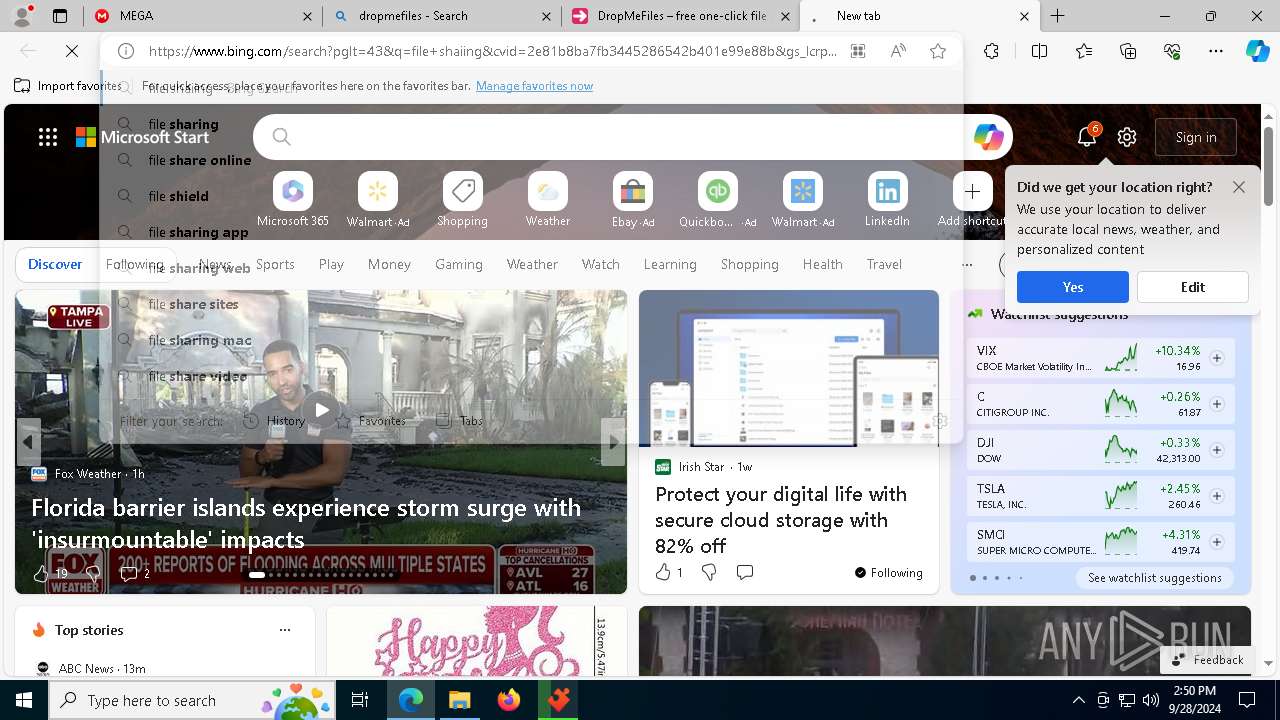Open Edge tab actions menu icon

click(60, 16)
